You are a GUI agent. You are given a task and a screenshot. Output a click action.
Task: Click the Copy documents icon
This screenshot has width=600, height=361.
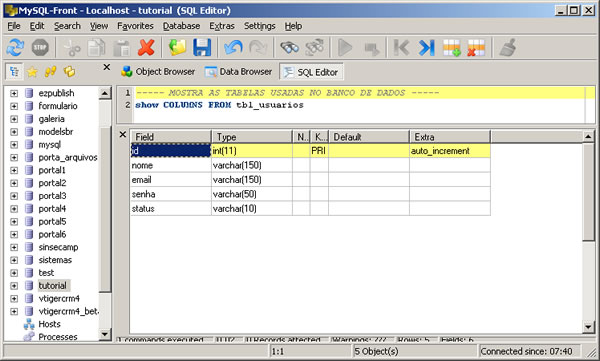click(96, 48)
